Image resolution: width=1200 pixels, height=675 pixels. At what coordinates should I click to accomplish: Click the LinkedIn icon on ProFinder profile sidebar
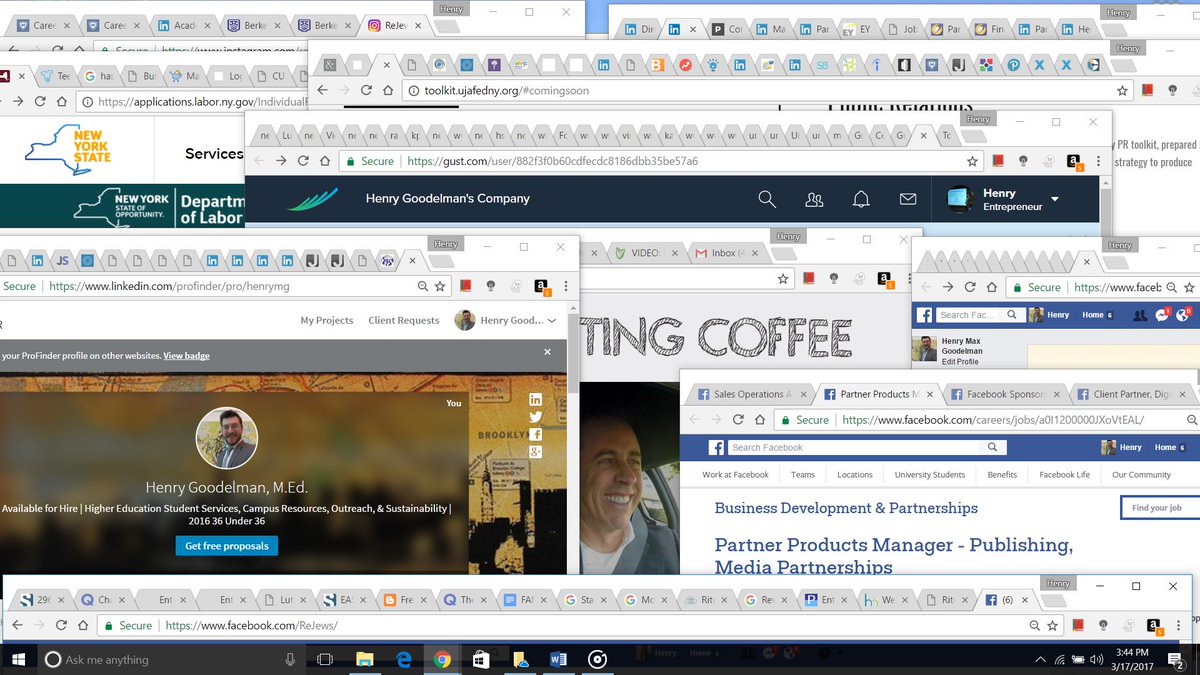tap(536, 400)
